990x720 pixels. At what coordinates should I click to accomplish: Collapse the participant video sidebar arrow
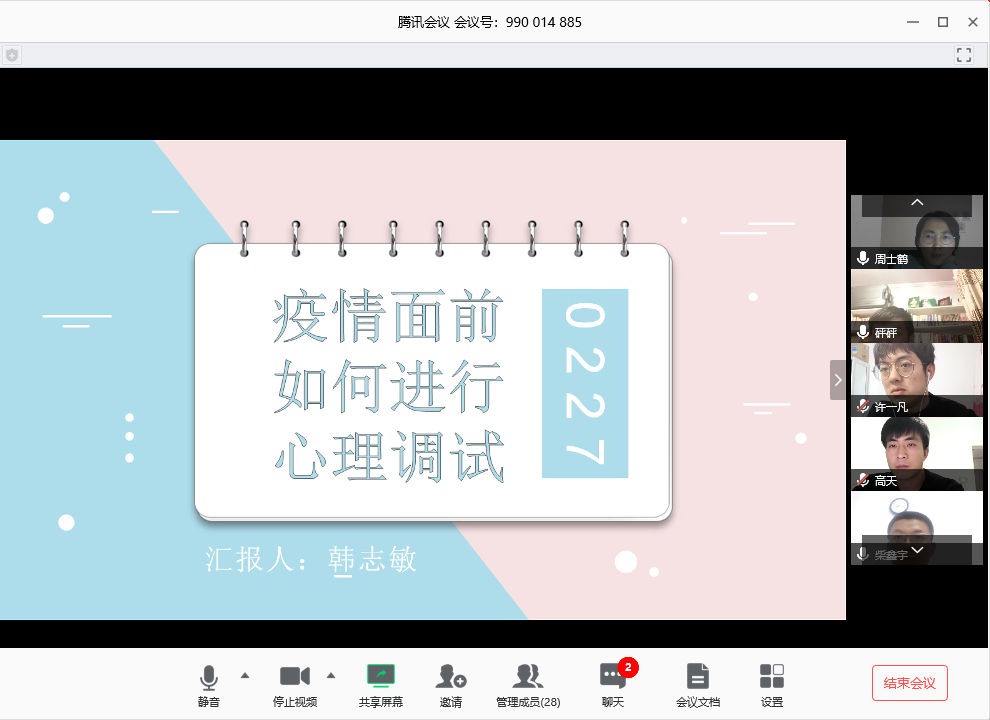point(838,380)
